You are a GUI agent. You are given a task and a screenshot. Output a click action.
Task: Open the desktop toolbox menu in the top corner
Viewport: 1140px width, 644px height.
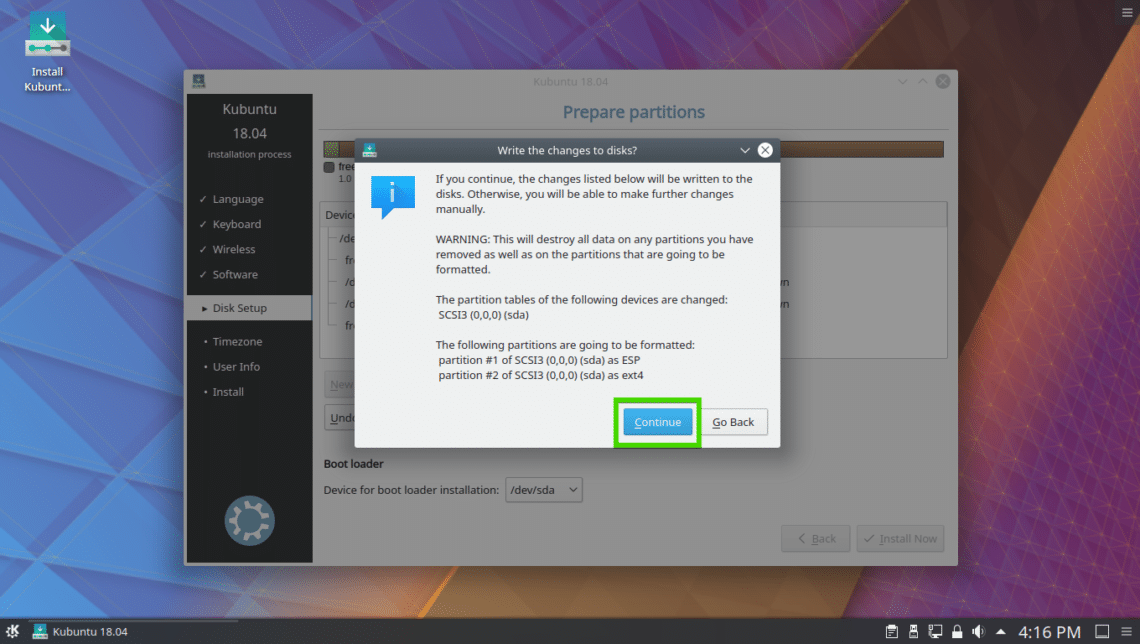1127,12
